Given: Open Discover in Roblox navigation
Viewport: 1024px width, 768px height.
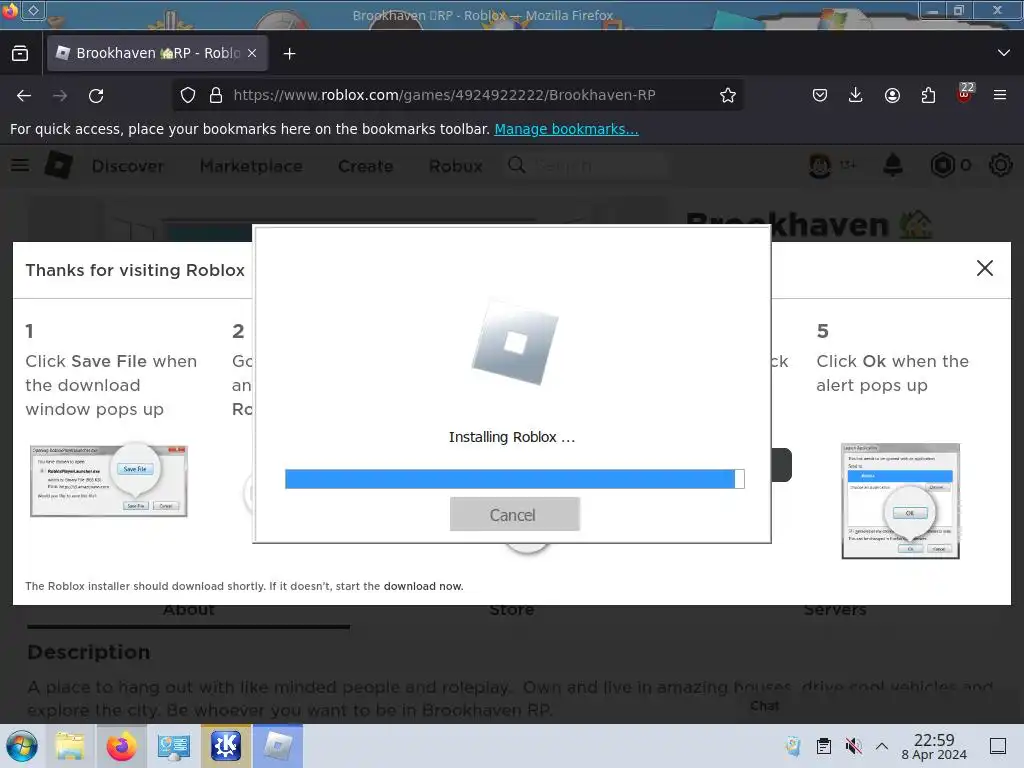Looking at the screenshot, I should click(x=128, y=166).
